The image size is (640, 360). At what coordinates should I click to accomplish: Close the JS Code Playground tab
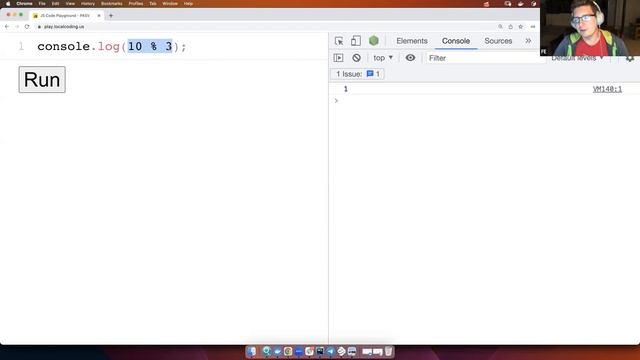pyautogui.click(x=99, y=16)
